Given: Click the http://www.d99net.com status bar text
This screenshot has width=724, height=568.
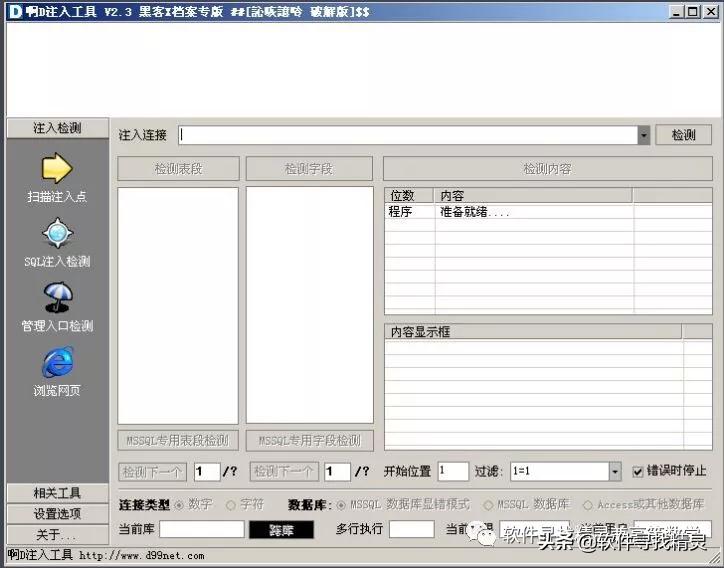Looking at the screenshot, I should pyautogui.click(x=141, y=556).
